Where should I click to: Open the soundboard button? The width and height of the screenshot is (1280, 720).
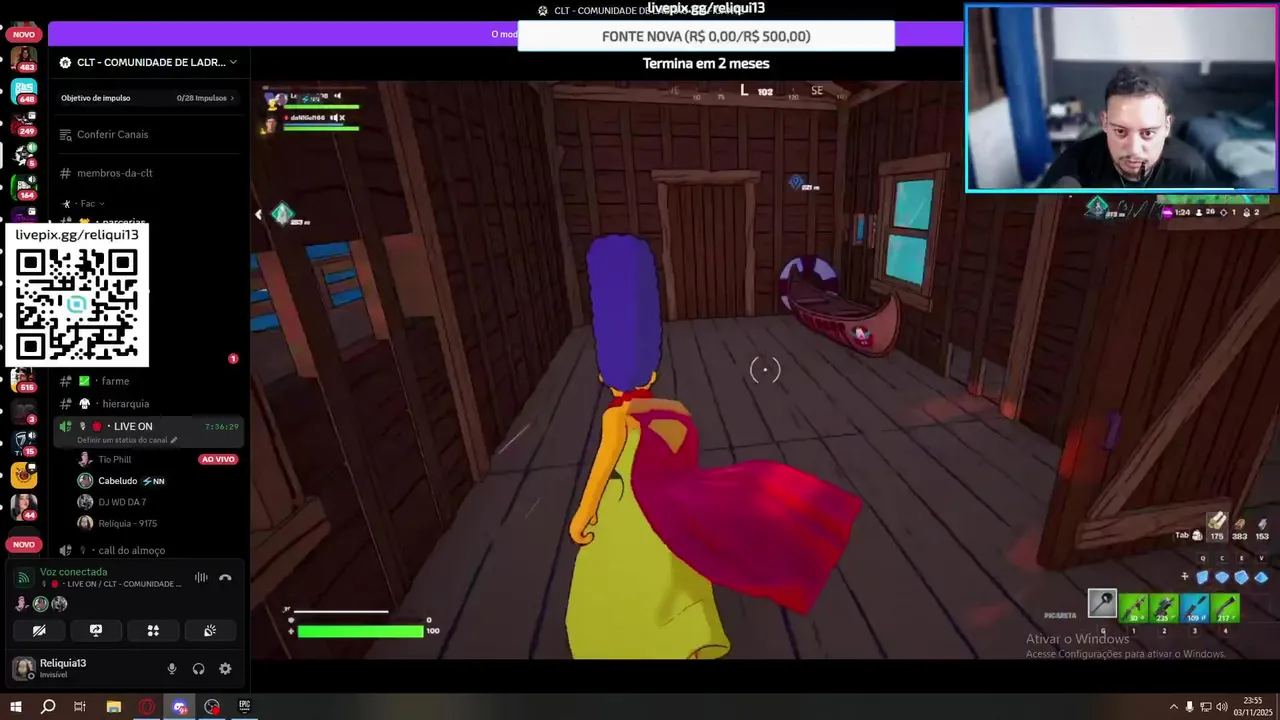click(x=210, y=630)
